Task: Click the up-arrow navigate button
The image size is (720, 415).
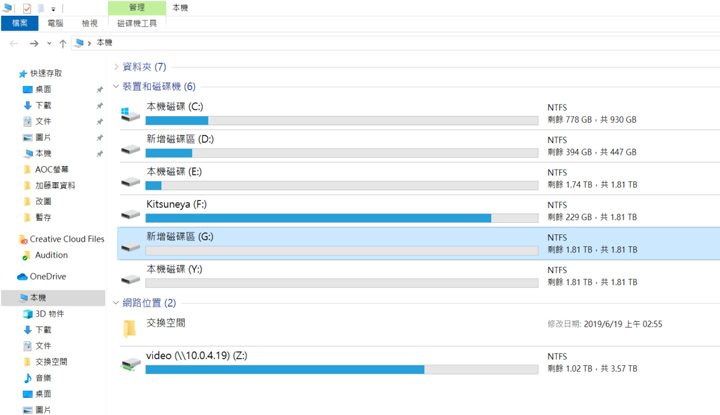Action: click(63, 43)
